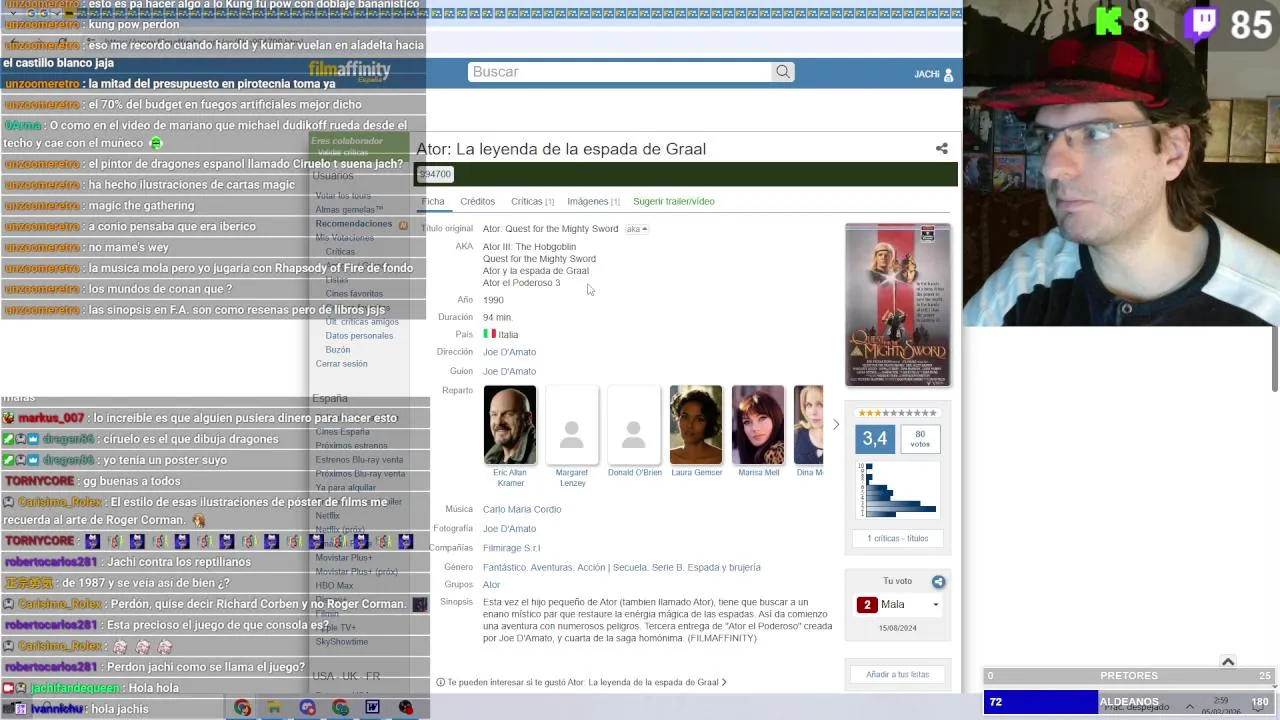Open the rating histogram chart
The width and height of the screenshot is (1280, 720).
click(x=897, y=490)
